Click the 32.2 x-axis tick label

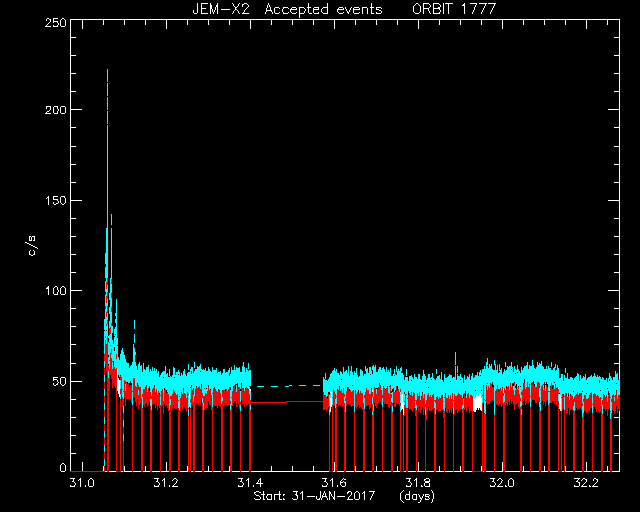tap(586, 483)
